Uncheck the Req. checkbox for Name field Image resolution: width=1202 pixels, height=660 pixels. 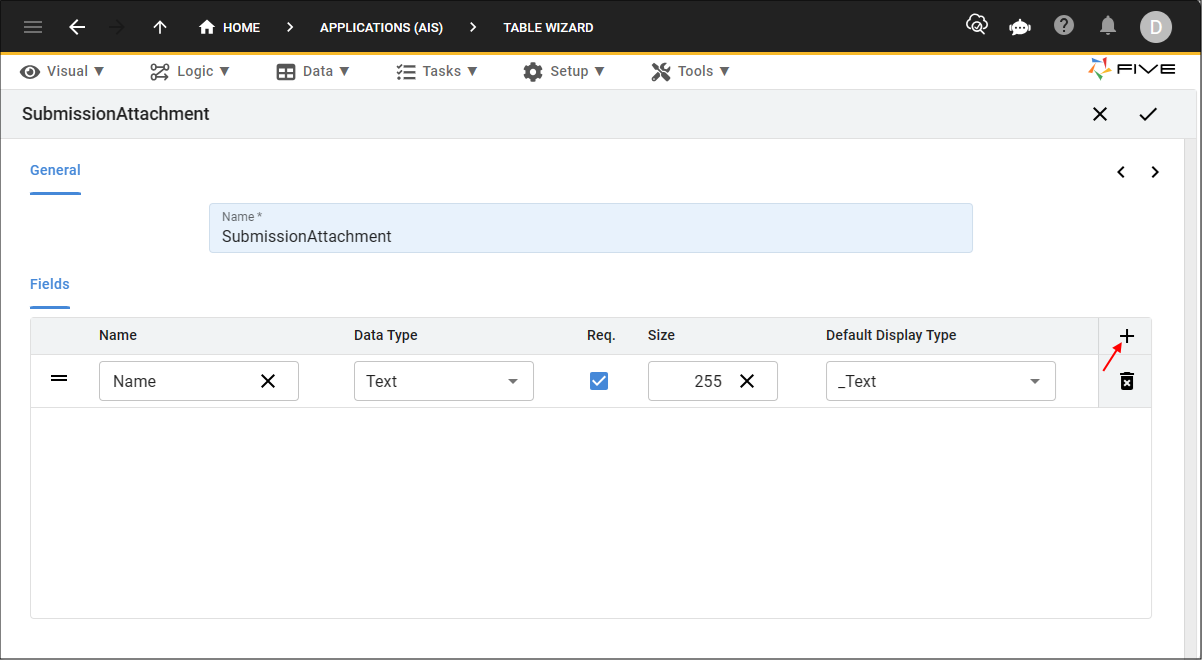(x=599, y=381)
